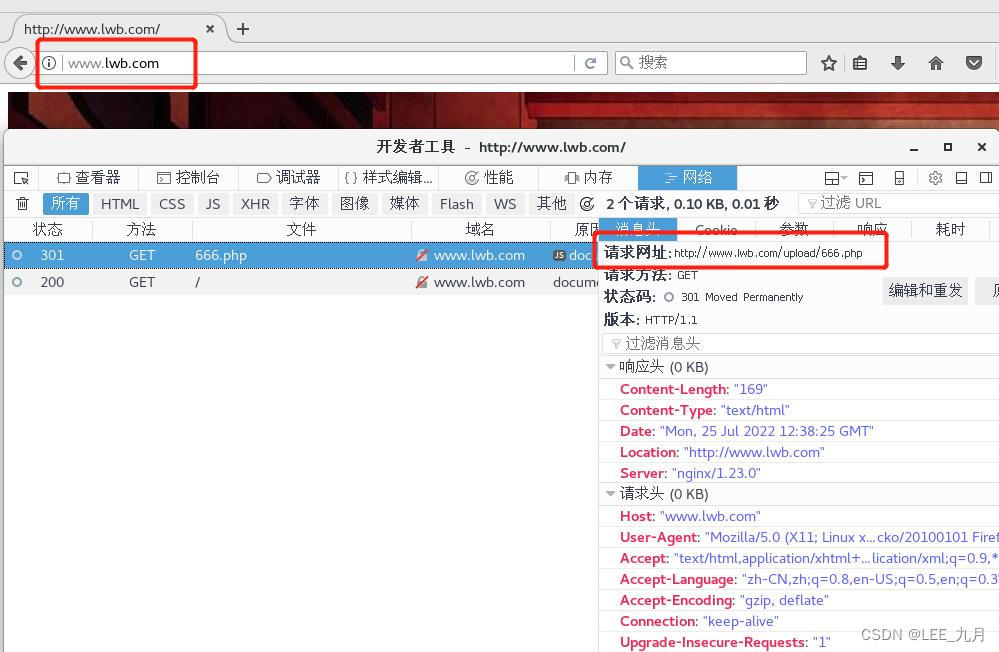Focus the 过滤 URL filter field
Screen dimensions: 999x652
click(x=898, y=203)
